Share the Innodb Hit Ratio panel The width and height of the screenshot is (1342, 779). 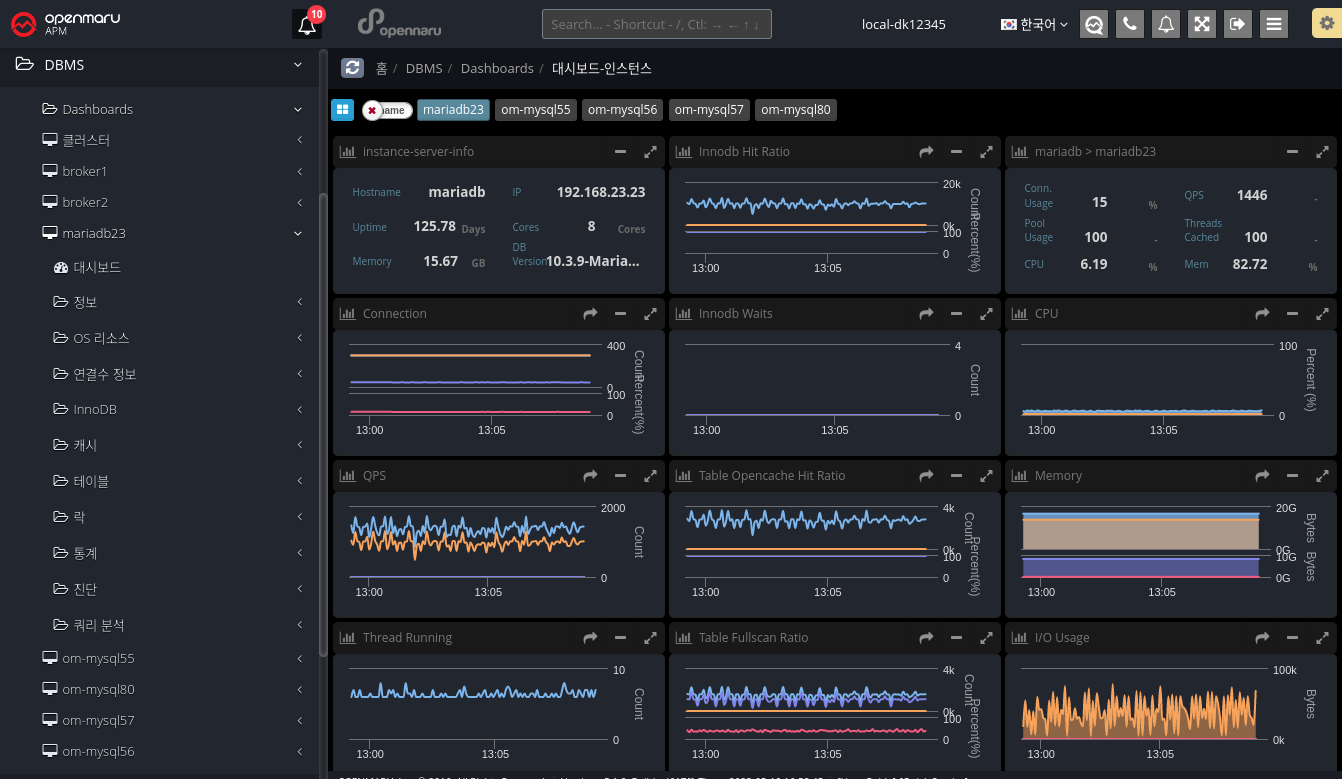[926, 152]
